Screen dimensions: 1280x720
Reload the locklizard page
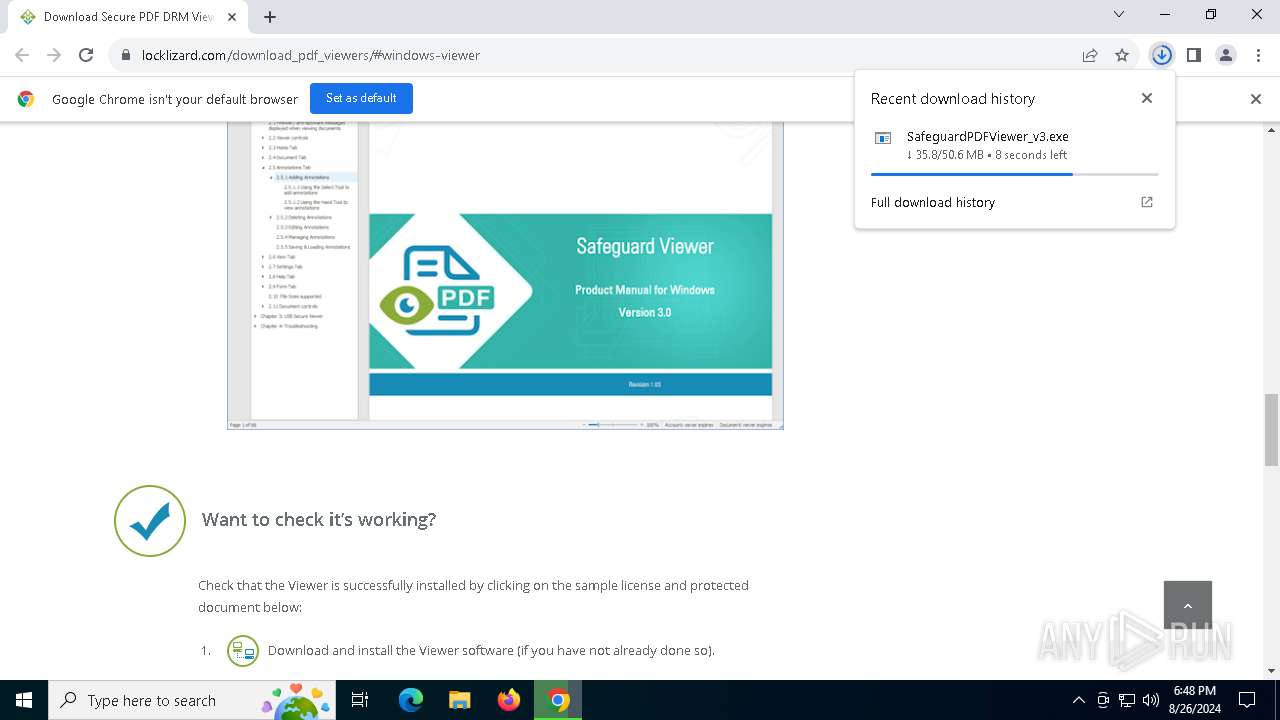click(86, 55)
